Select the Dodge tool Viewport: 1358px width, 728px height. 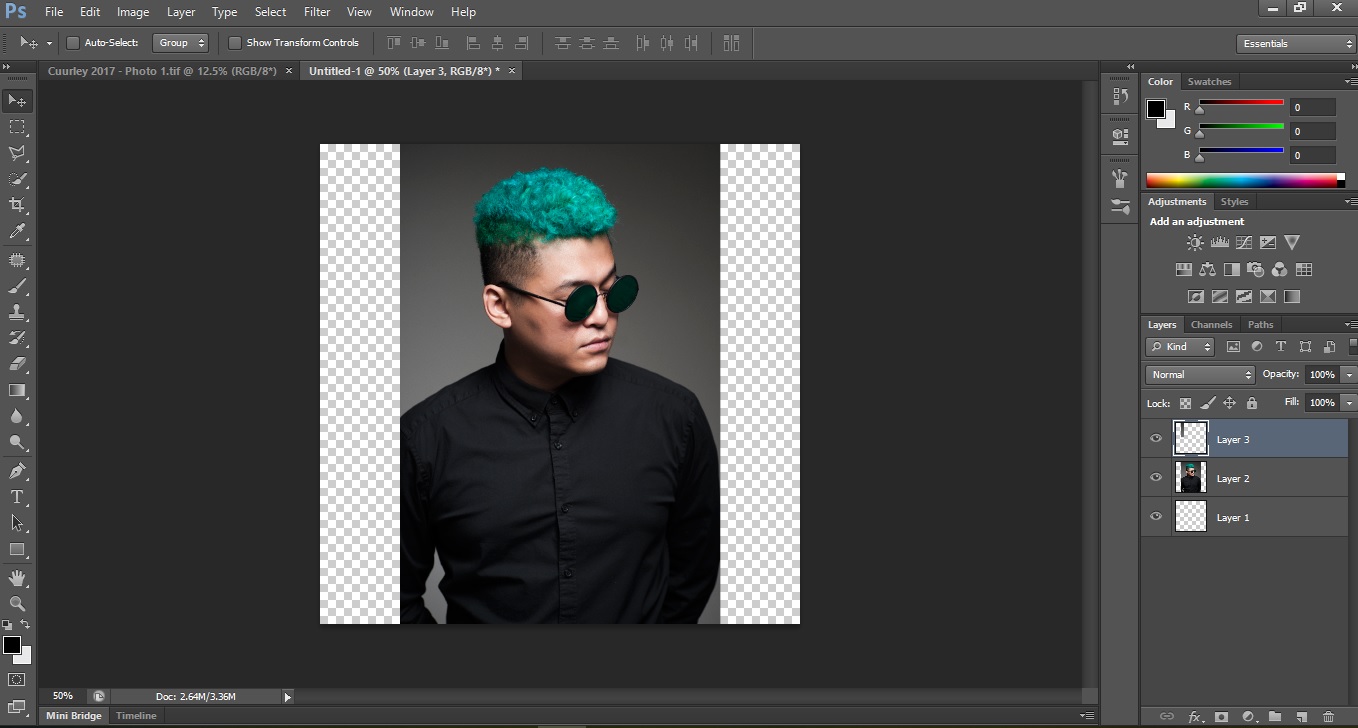(17, 442)
